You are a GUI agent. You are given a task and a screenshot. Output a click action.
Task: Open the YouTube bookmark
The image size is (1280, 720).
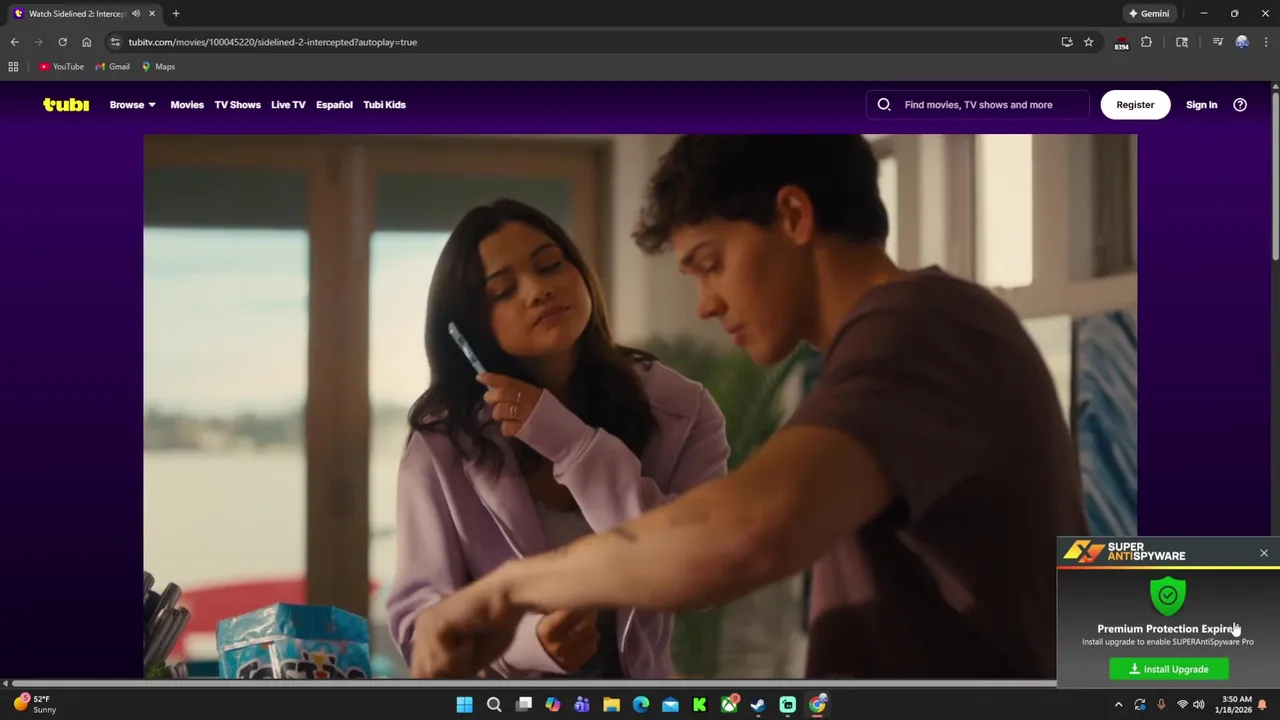point(61,67)
